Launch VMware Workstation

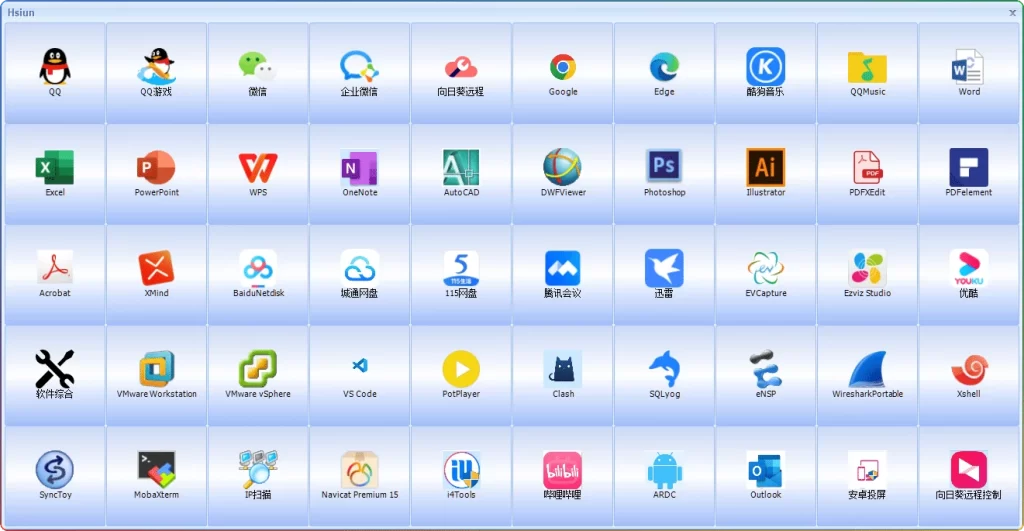(x=156, y=376)
